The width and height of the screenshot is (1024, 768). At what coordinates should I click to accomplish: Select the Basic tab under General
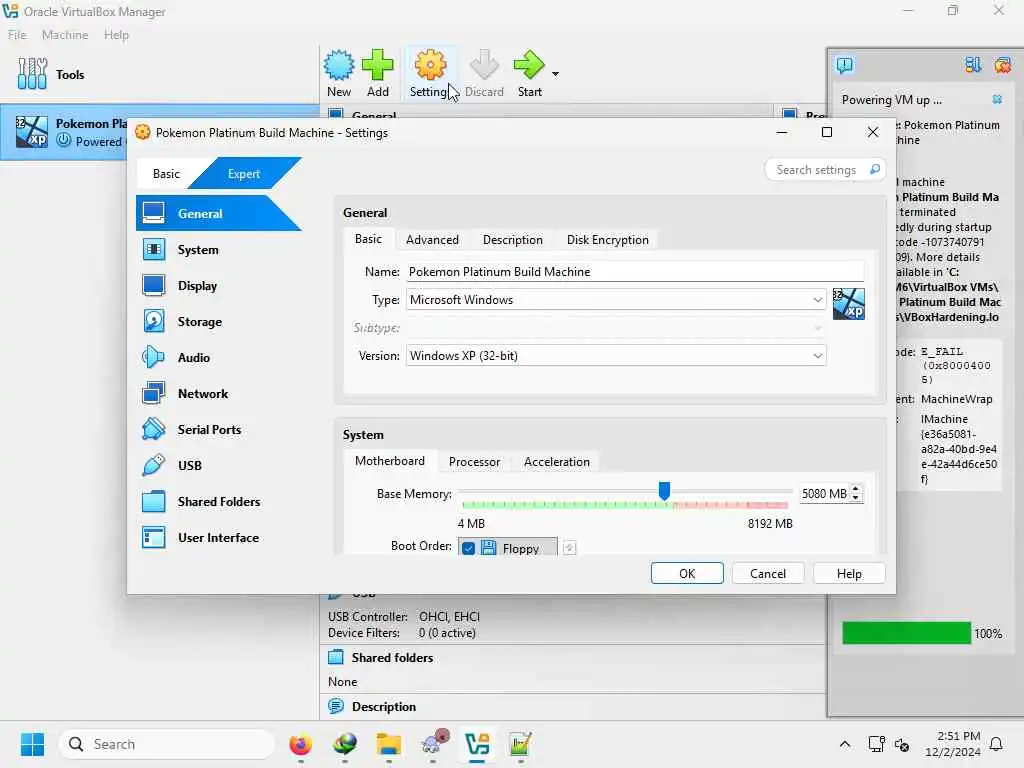[368, 239]
